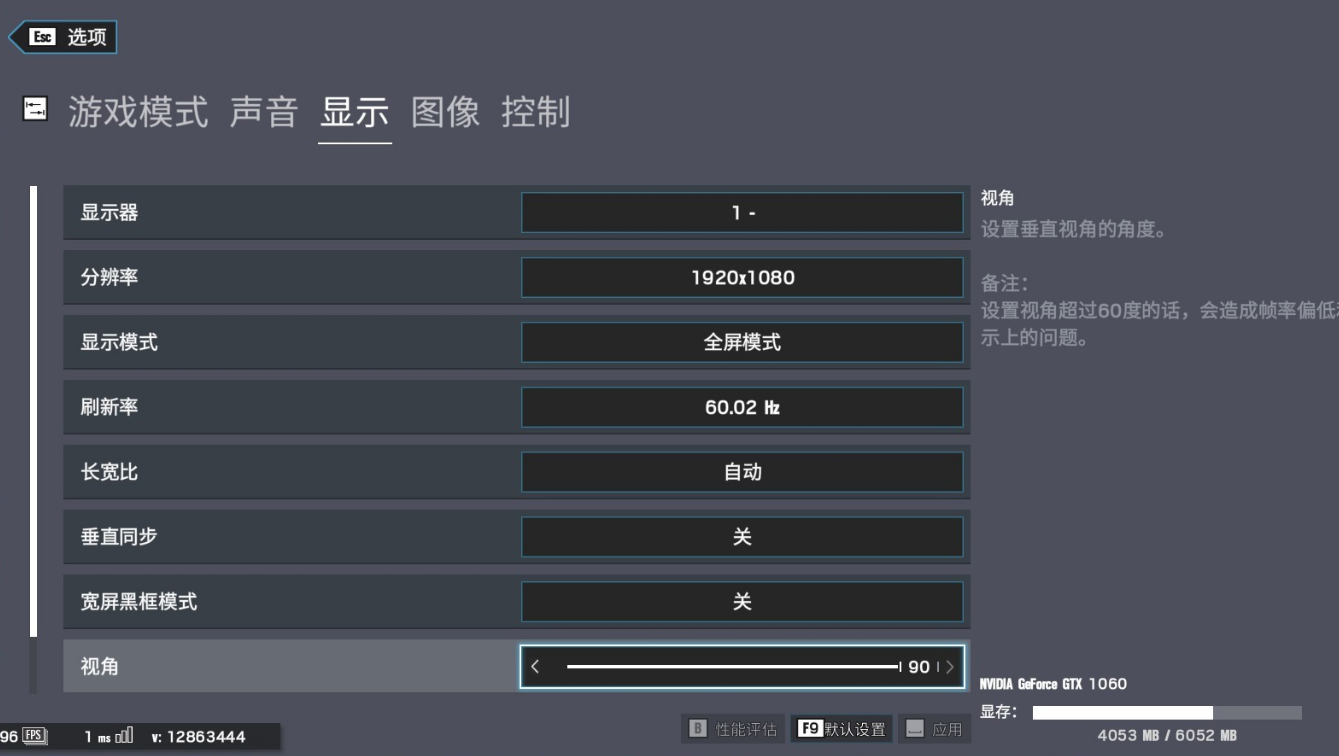
Task: Toggle 垂直同步 setting currently 关
Action: (x=742, y=537)
